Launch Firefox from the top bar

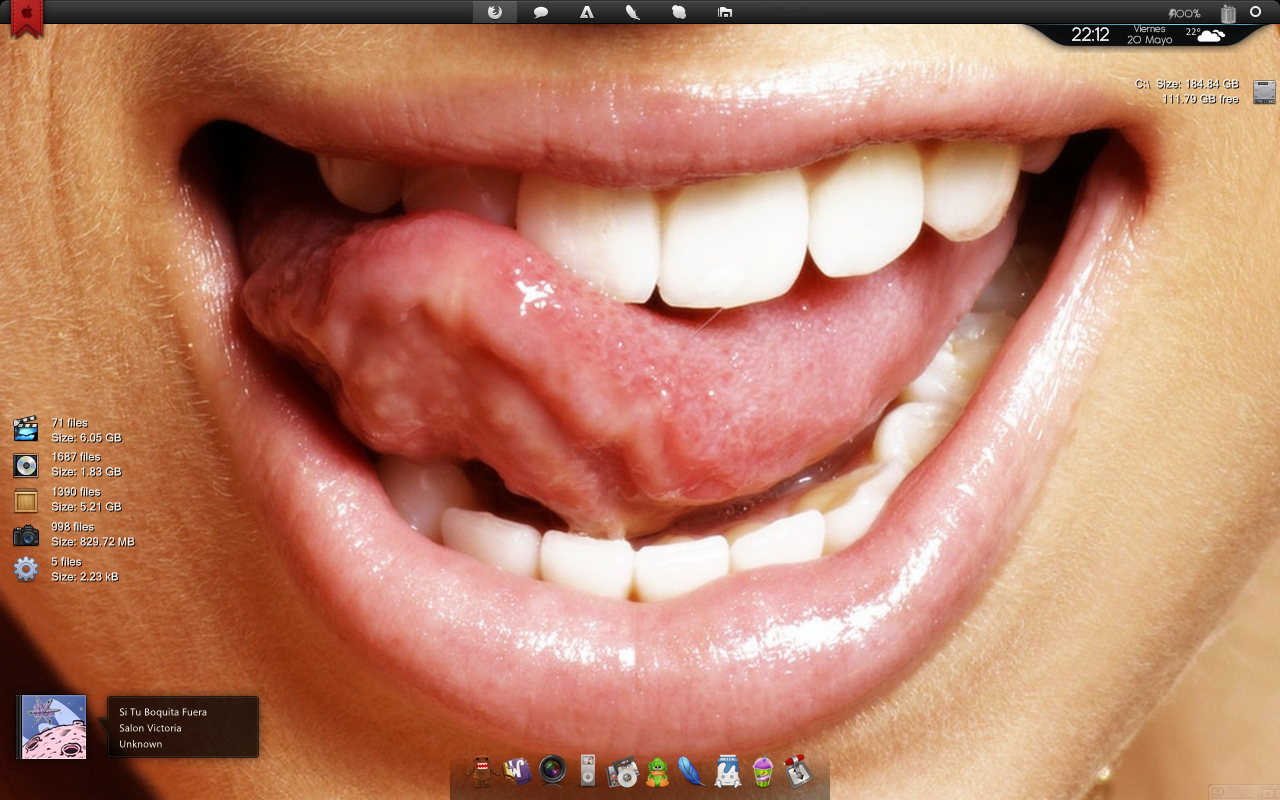click(494, 12)
